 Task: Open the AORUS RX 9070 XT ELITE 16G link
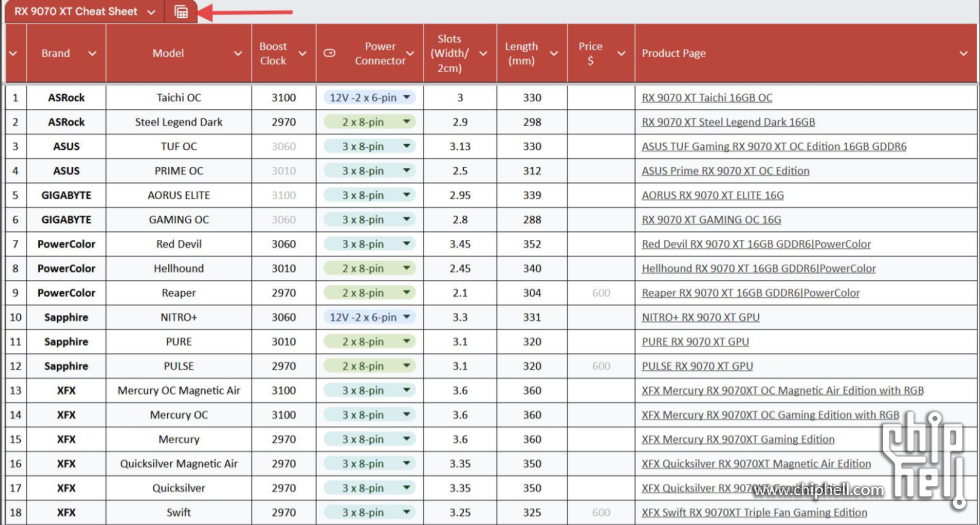[712, 195]
